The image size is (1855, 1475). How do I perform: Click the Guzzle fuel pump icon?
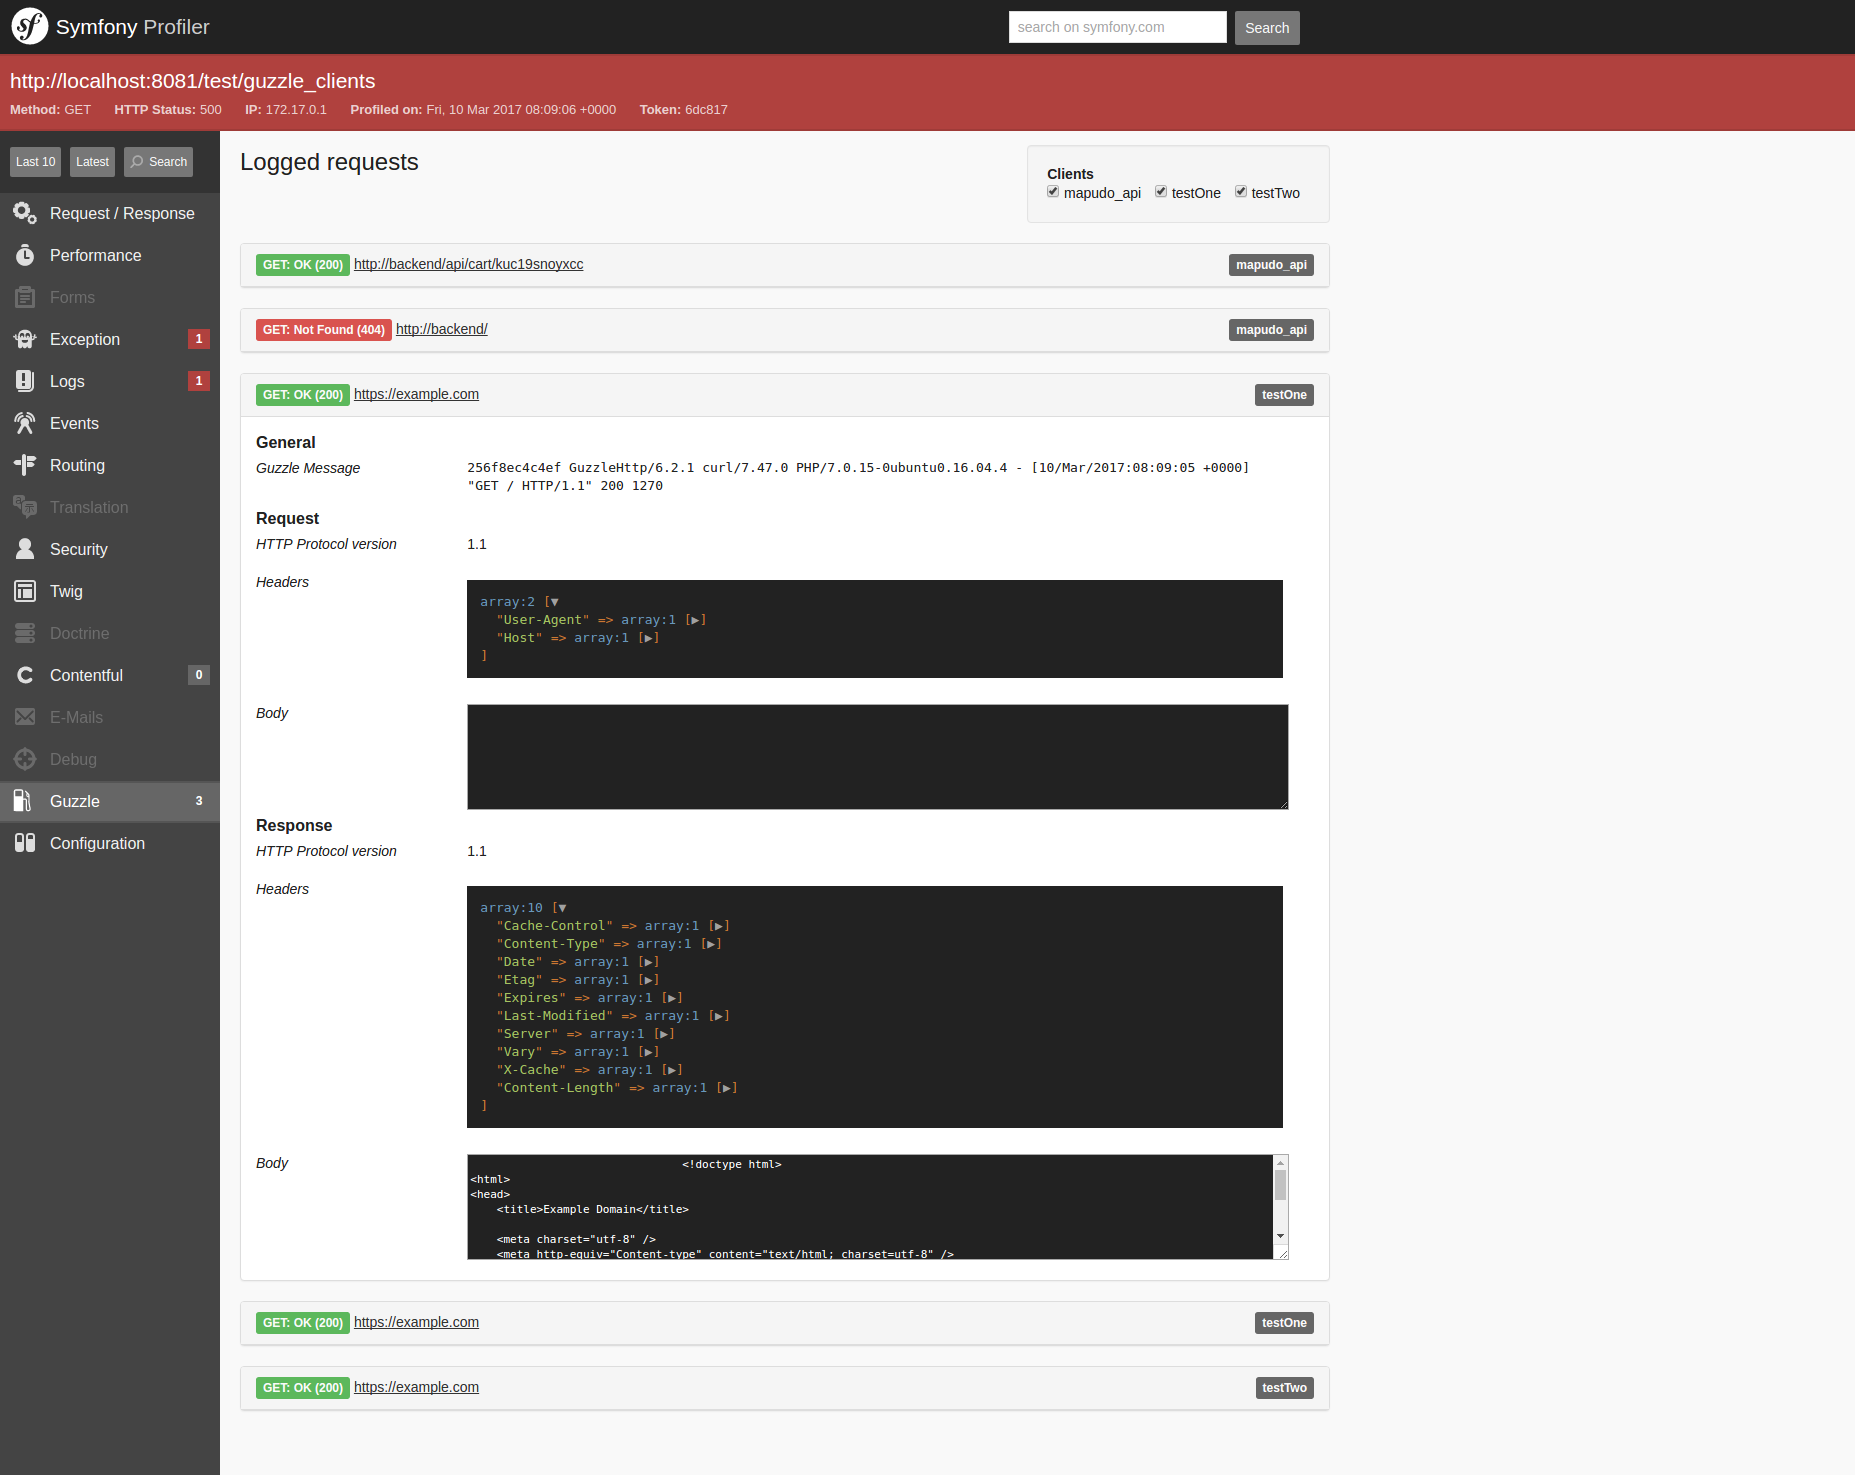tap(23, 801)
